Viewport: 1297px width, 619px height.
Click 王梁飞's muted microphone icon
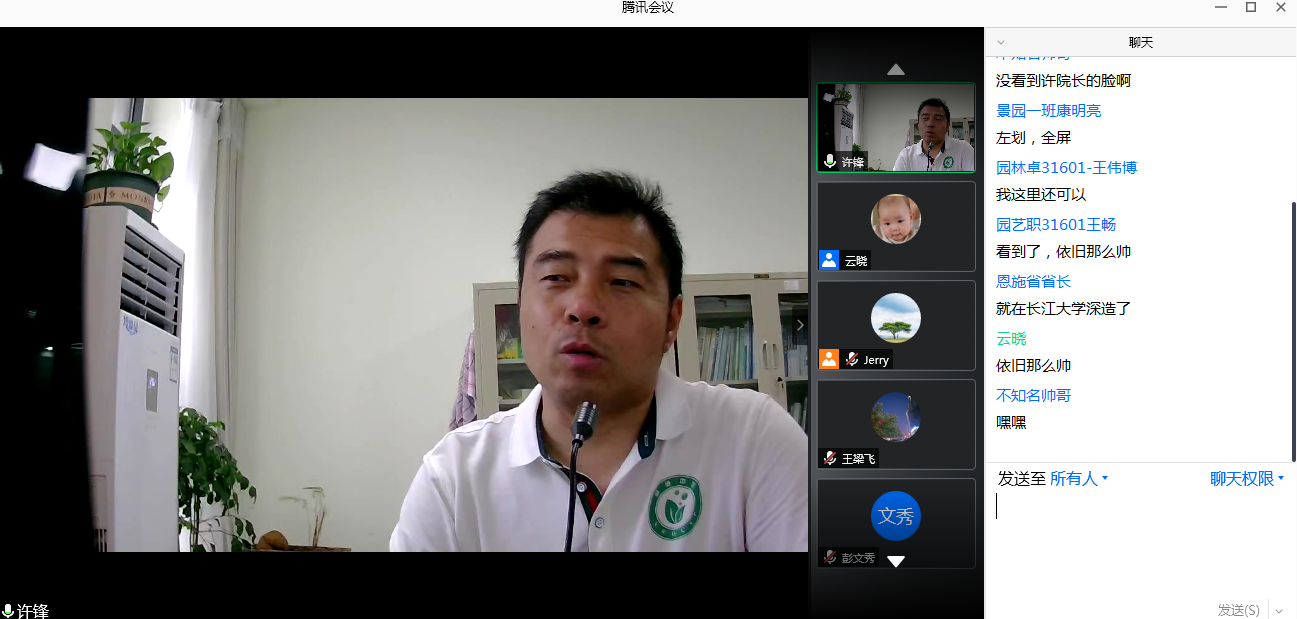(x=829, y=458)
